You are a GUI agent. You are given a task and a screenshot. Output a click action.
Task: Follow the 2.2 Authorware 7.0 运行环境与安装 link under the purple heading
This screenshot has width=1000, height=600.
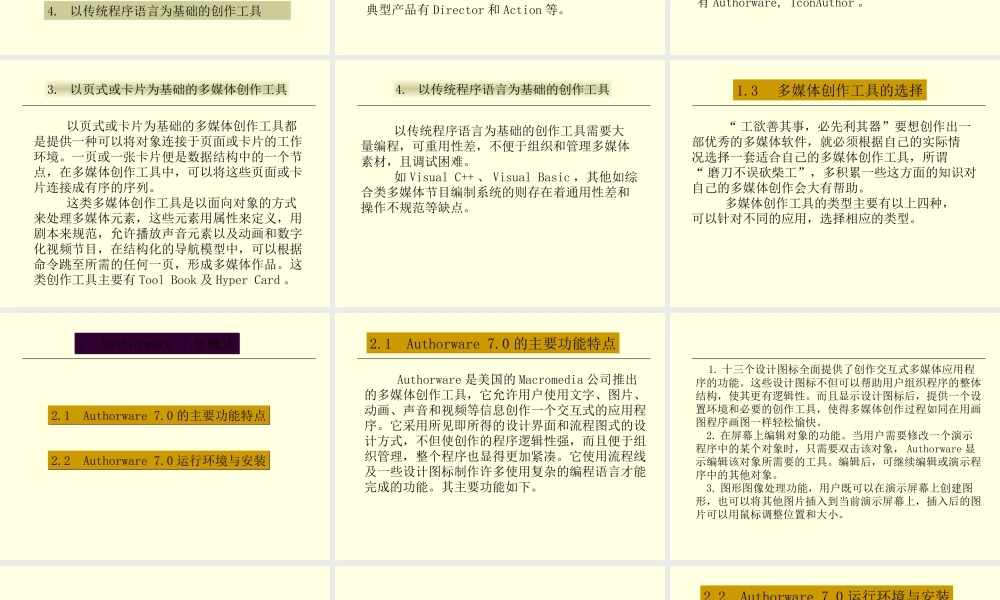(159, 460)
